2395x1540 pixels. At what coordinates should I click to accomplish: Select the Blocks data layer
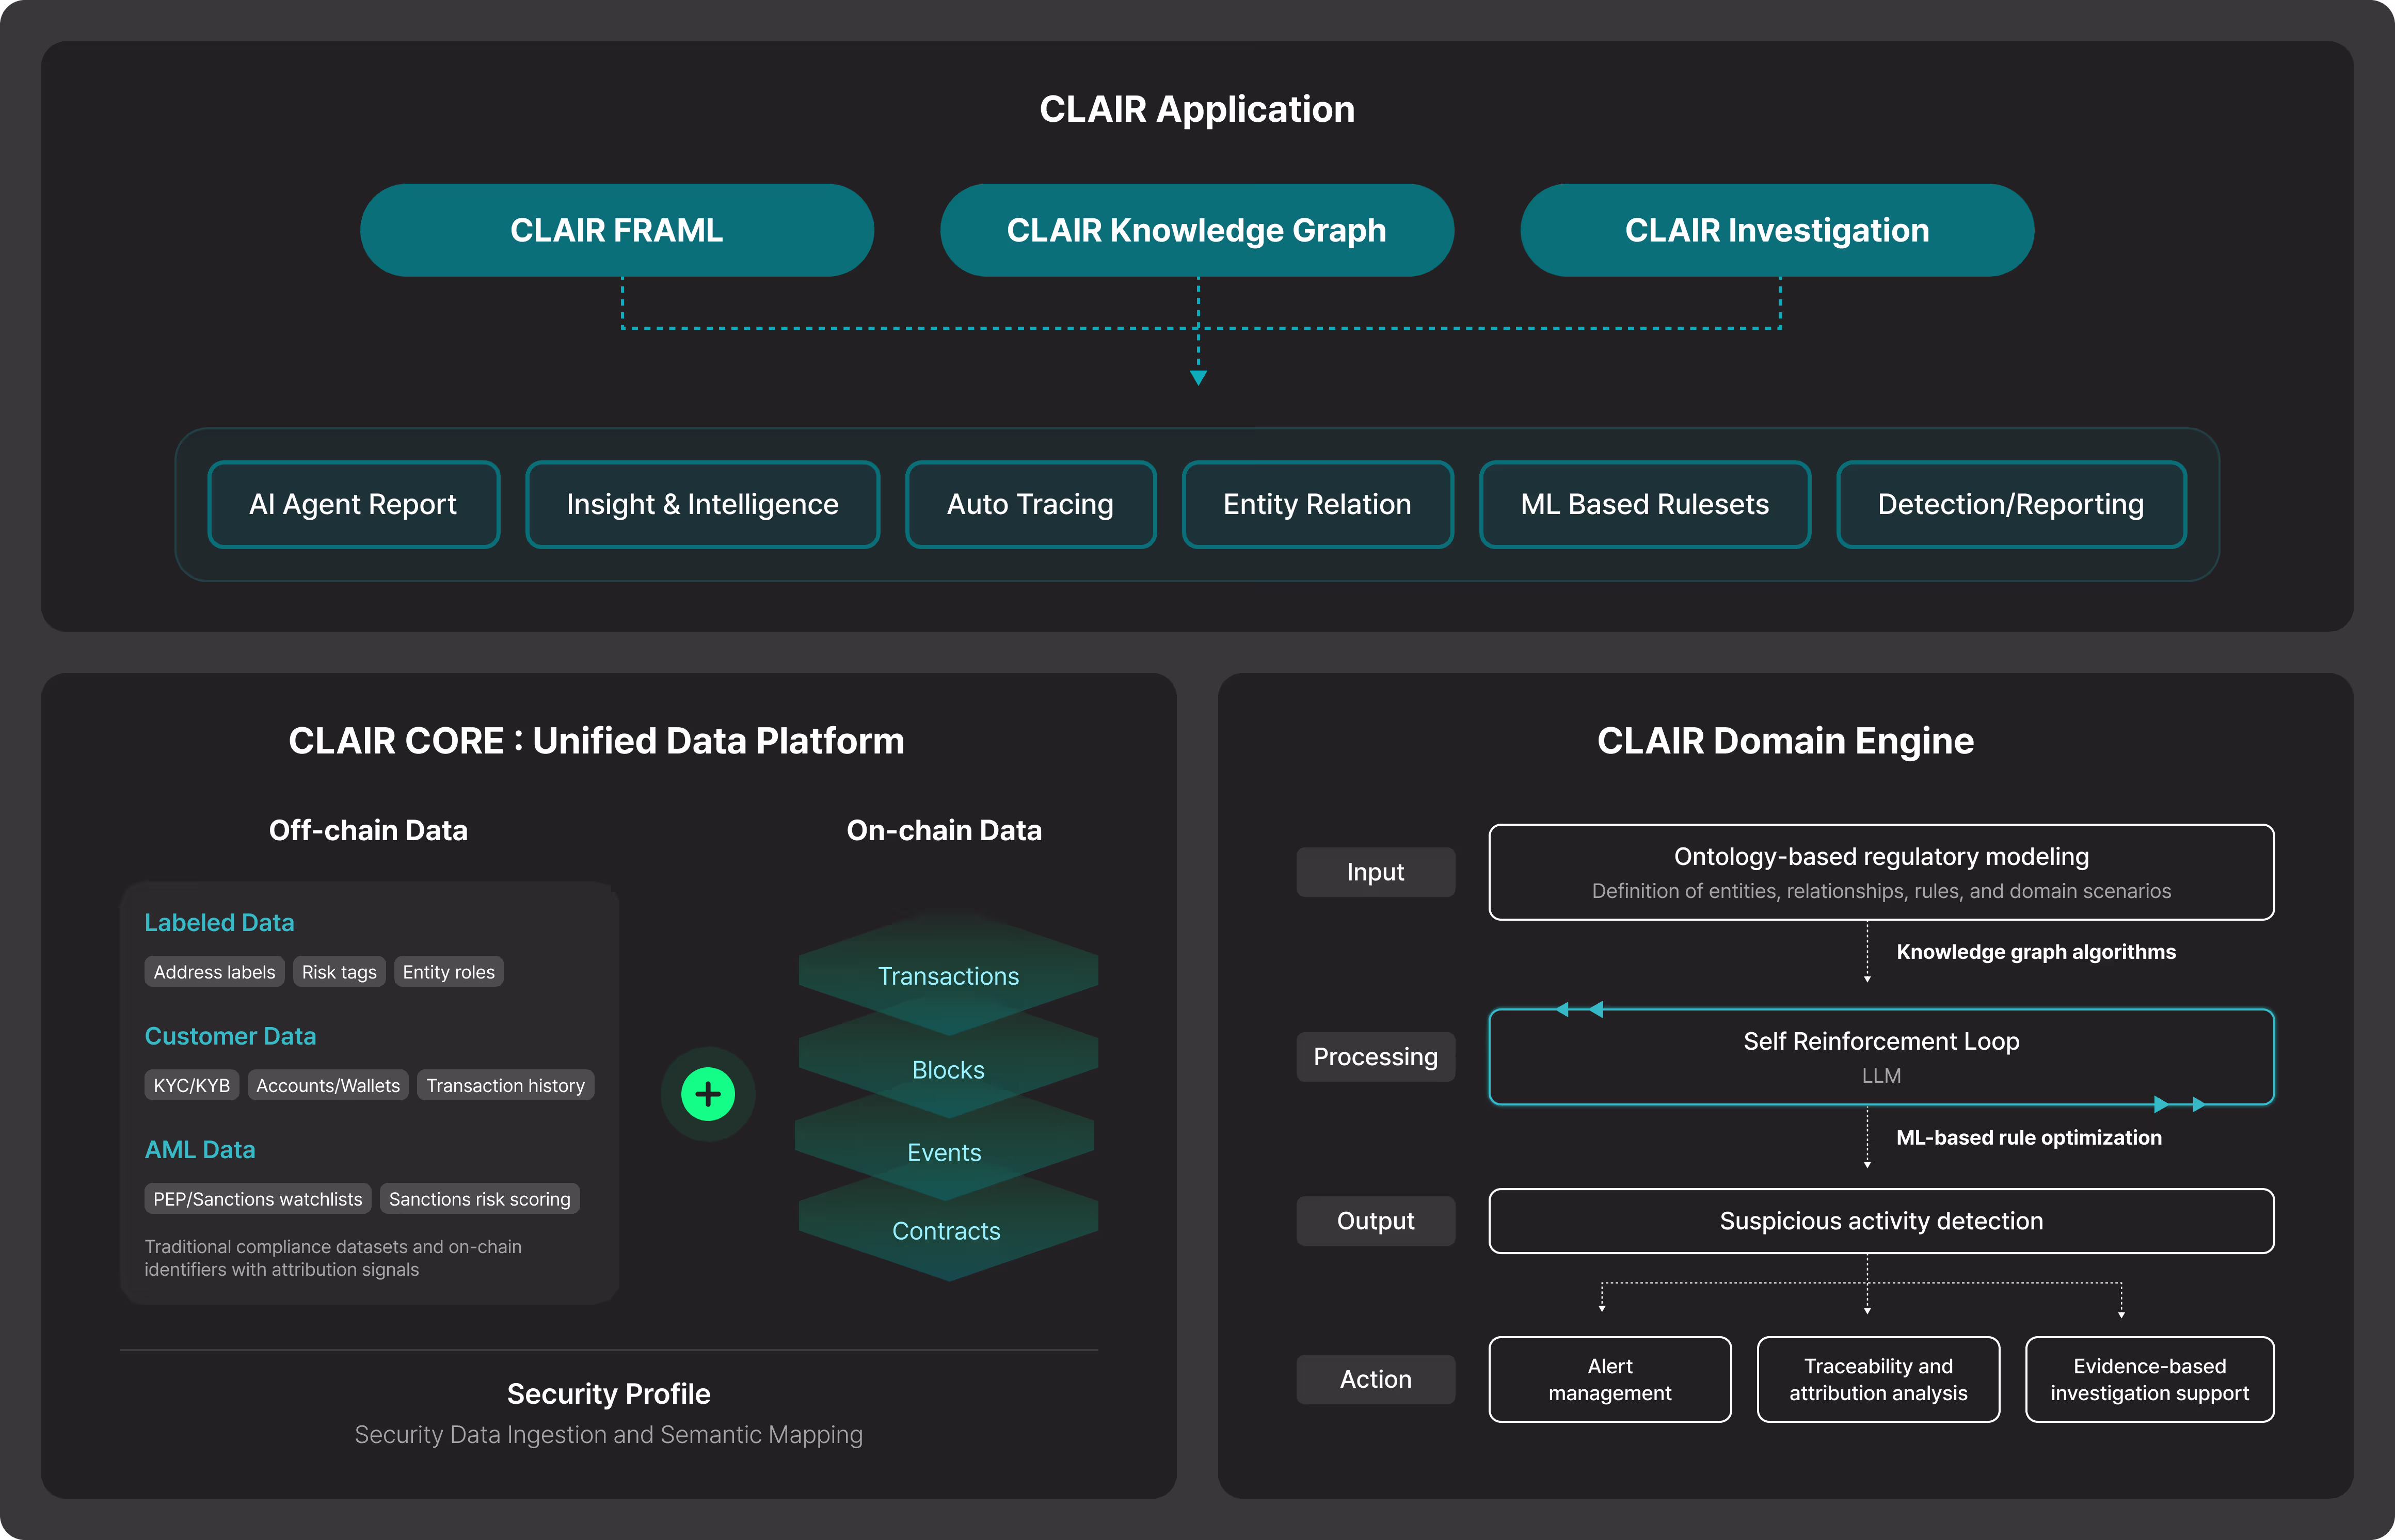tap(948, 1070)
